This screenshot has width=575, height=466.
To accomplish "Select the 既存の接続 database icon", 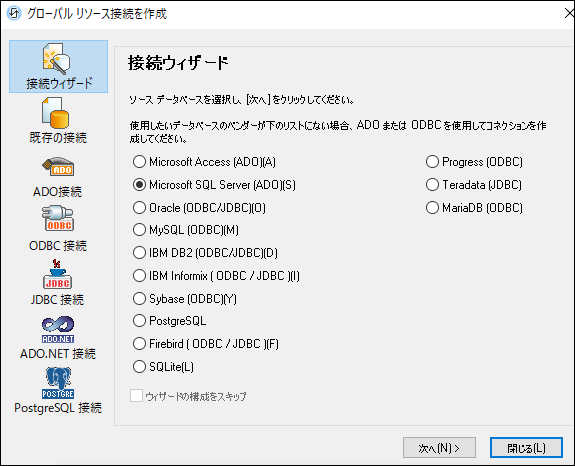I will tap(55, 113).
